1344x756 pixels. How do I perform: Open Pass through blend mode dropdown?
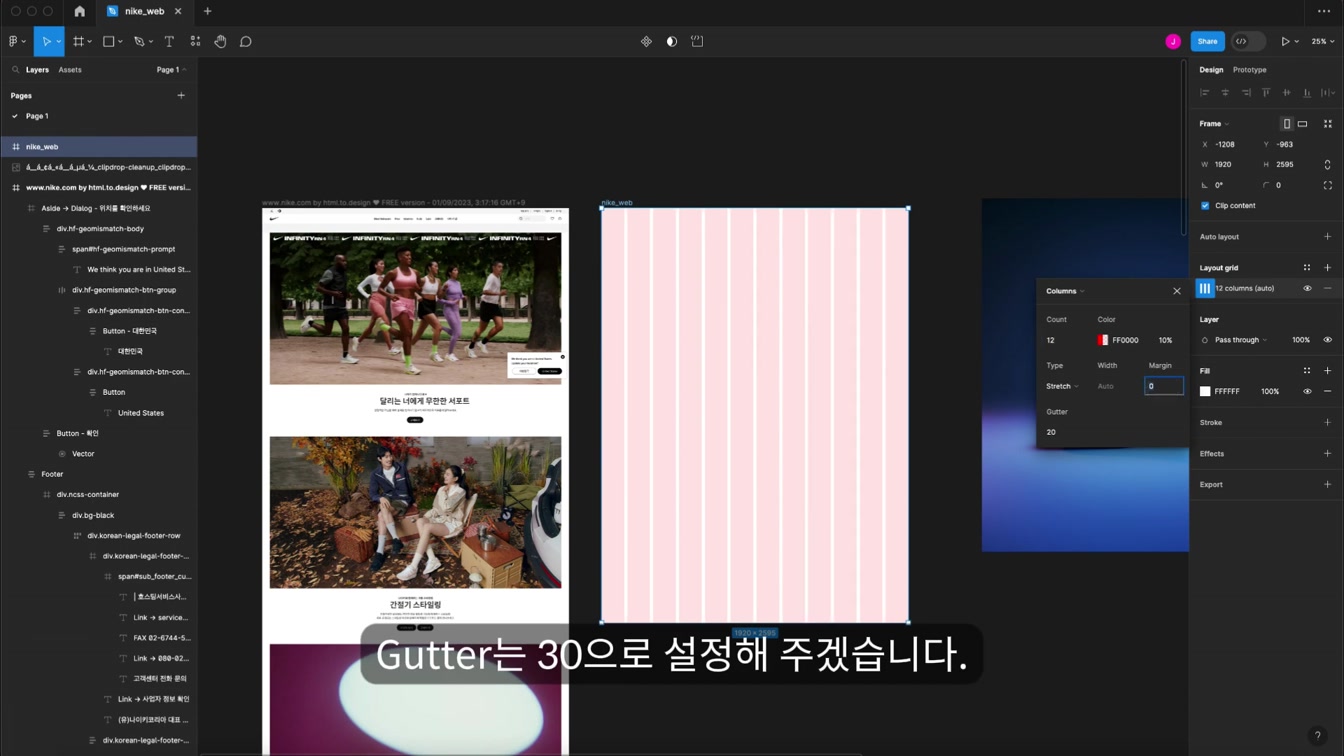(x=1241, y=340)
